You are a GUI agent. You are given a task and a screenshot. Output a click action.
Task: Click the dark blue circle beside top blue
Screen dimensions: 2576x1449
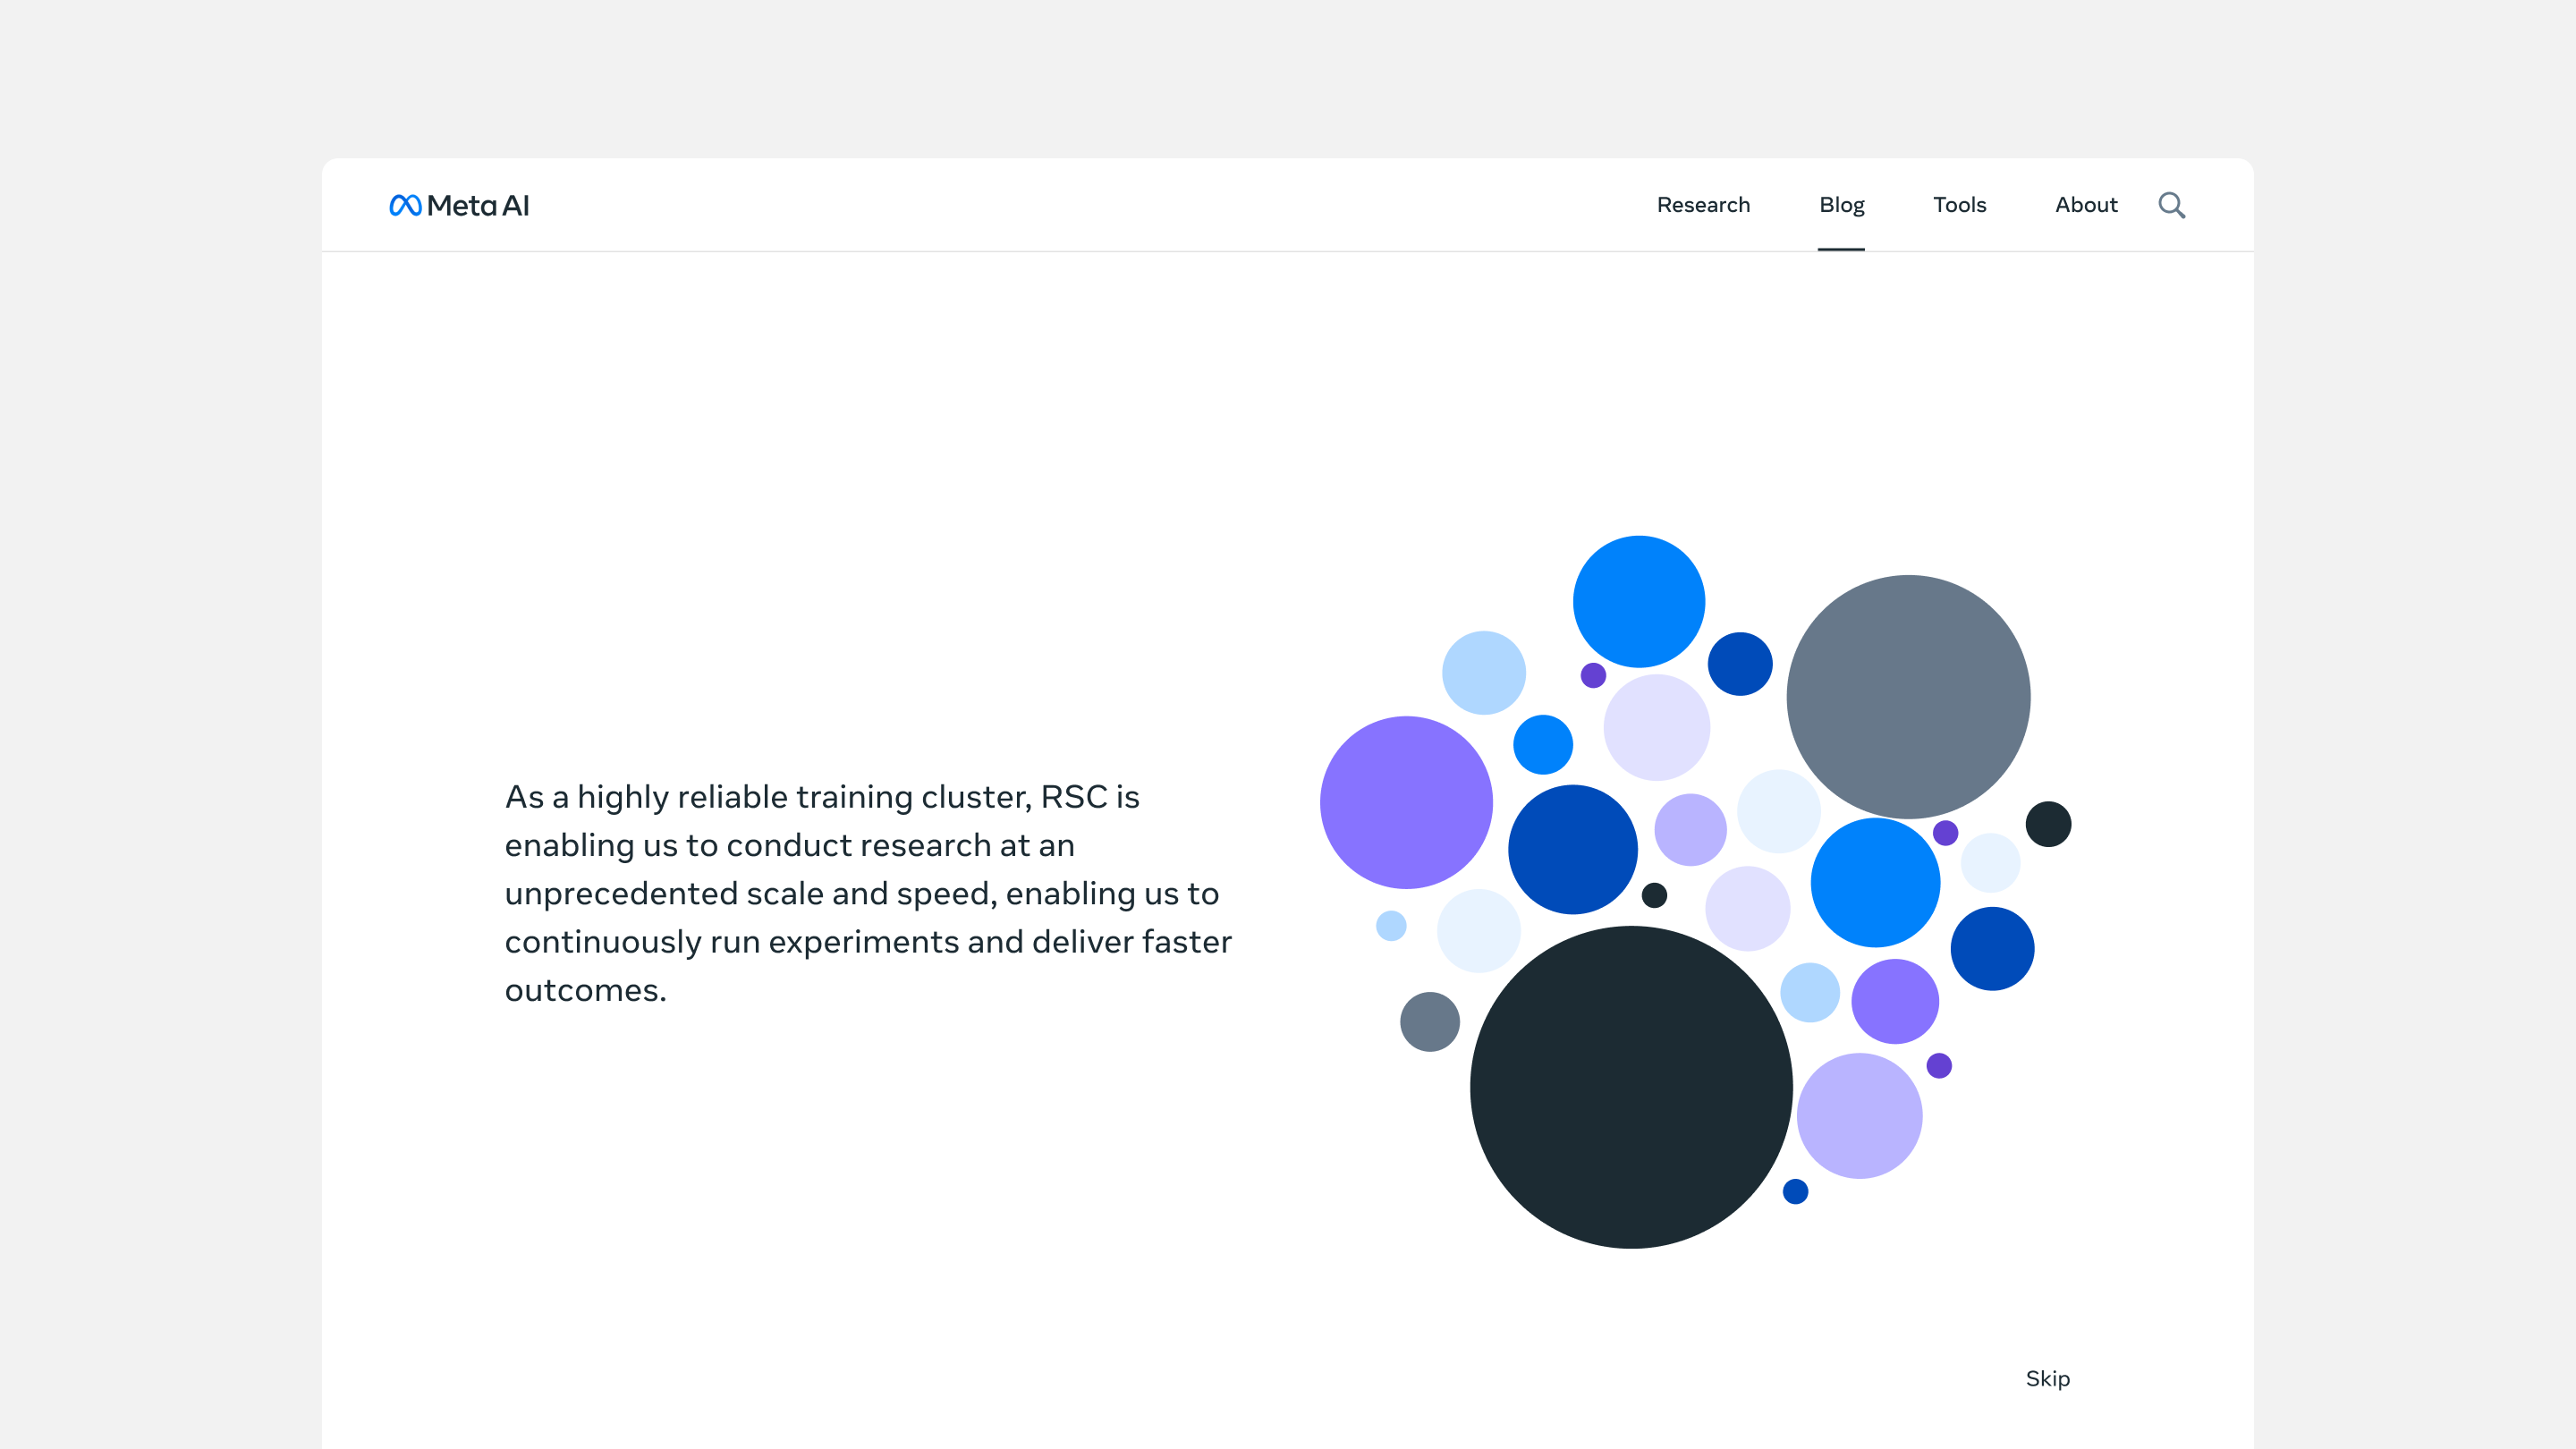[x=1740, y=664]
